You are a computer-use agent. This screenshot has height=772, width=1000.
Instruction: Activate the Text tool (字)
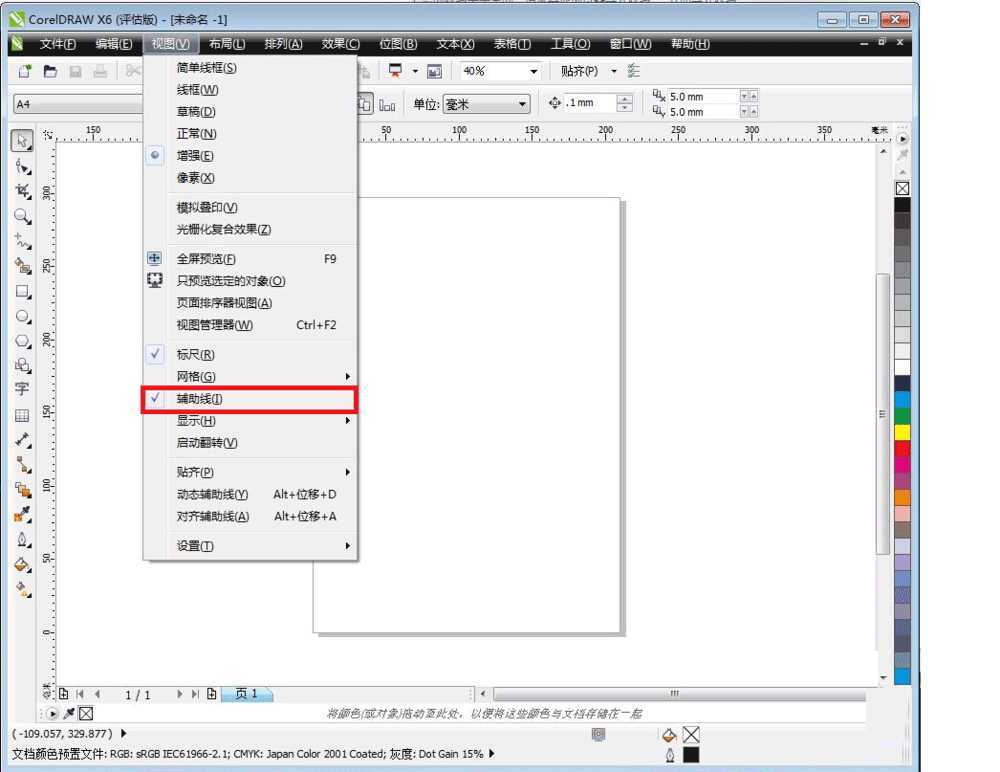(x=21, y=389)
